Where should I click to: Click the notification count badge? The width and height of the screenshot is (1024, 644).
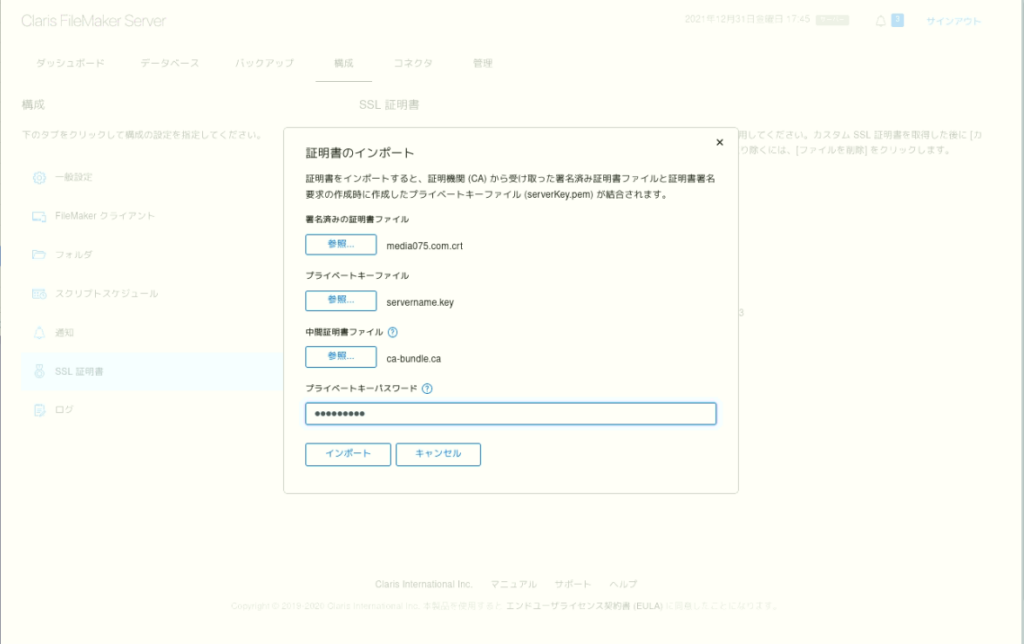tap(897, 20)
